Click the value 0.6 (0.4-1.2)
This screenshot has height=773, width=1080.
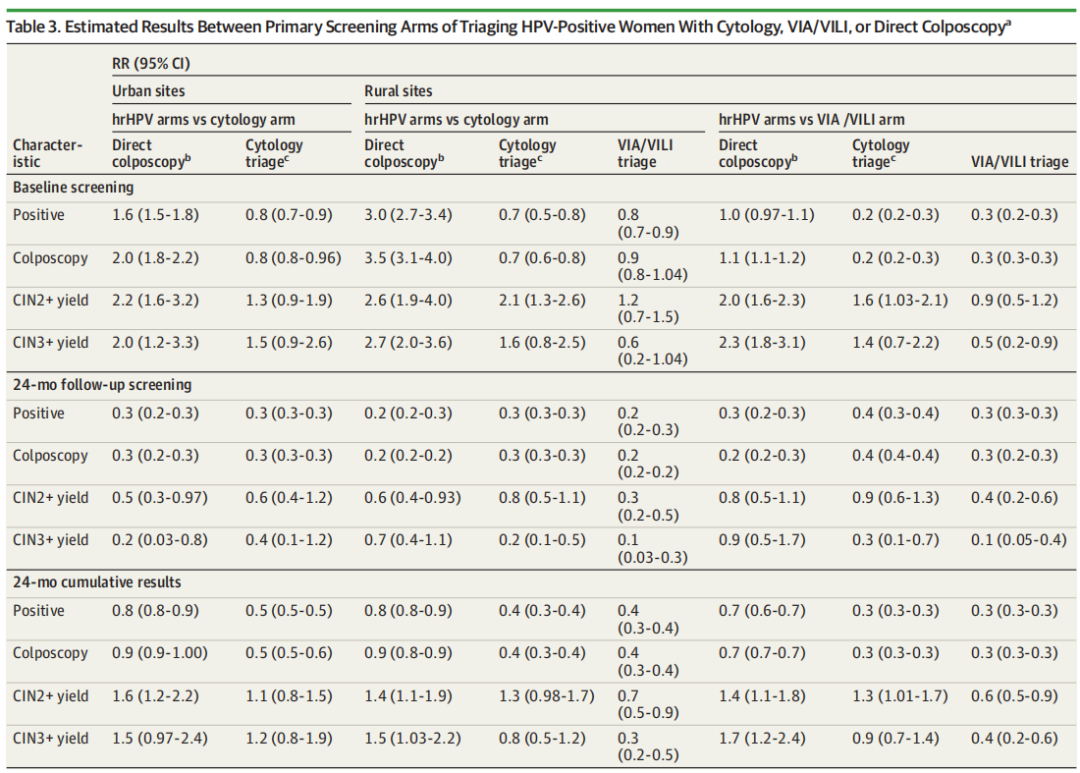point(289,497)
